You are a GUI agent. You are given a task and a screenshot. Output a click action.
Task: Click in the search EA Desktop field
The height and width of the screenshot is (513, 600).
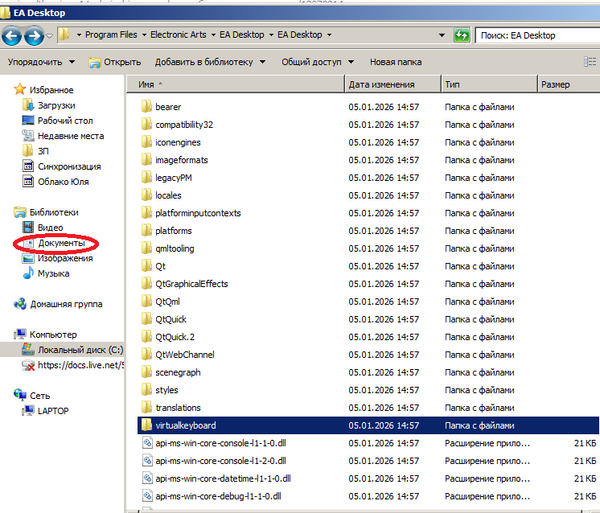[x=533, y=35]
